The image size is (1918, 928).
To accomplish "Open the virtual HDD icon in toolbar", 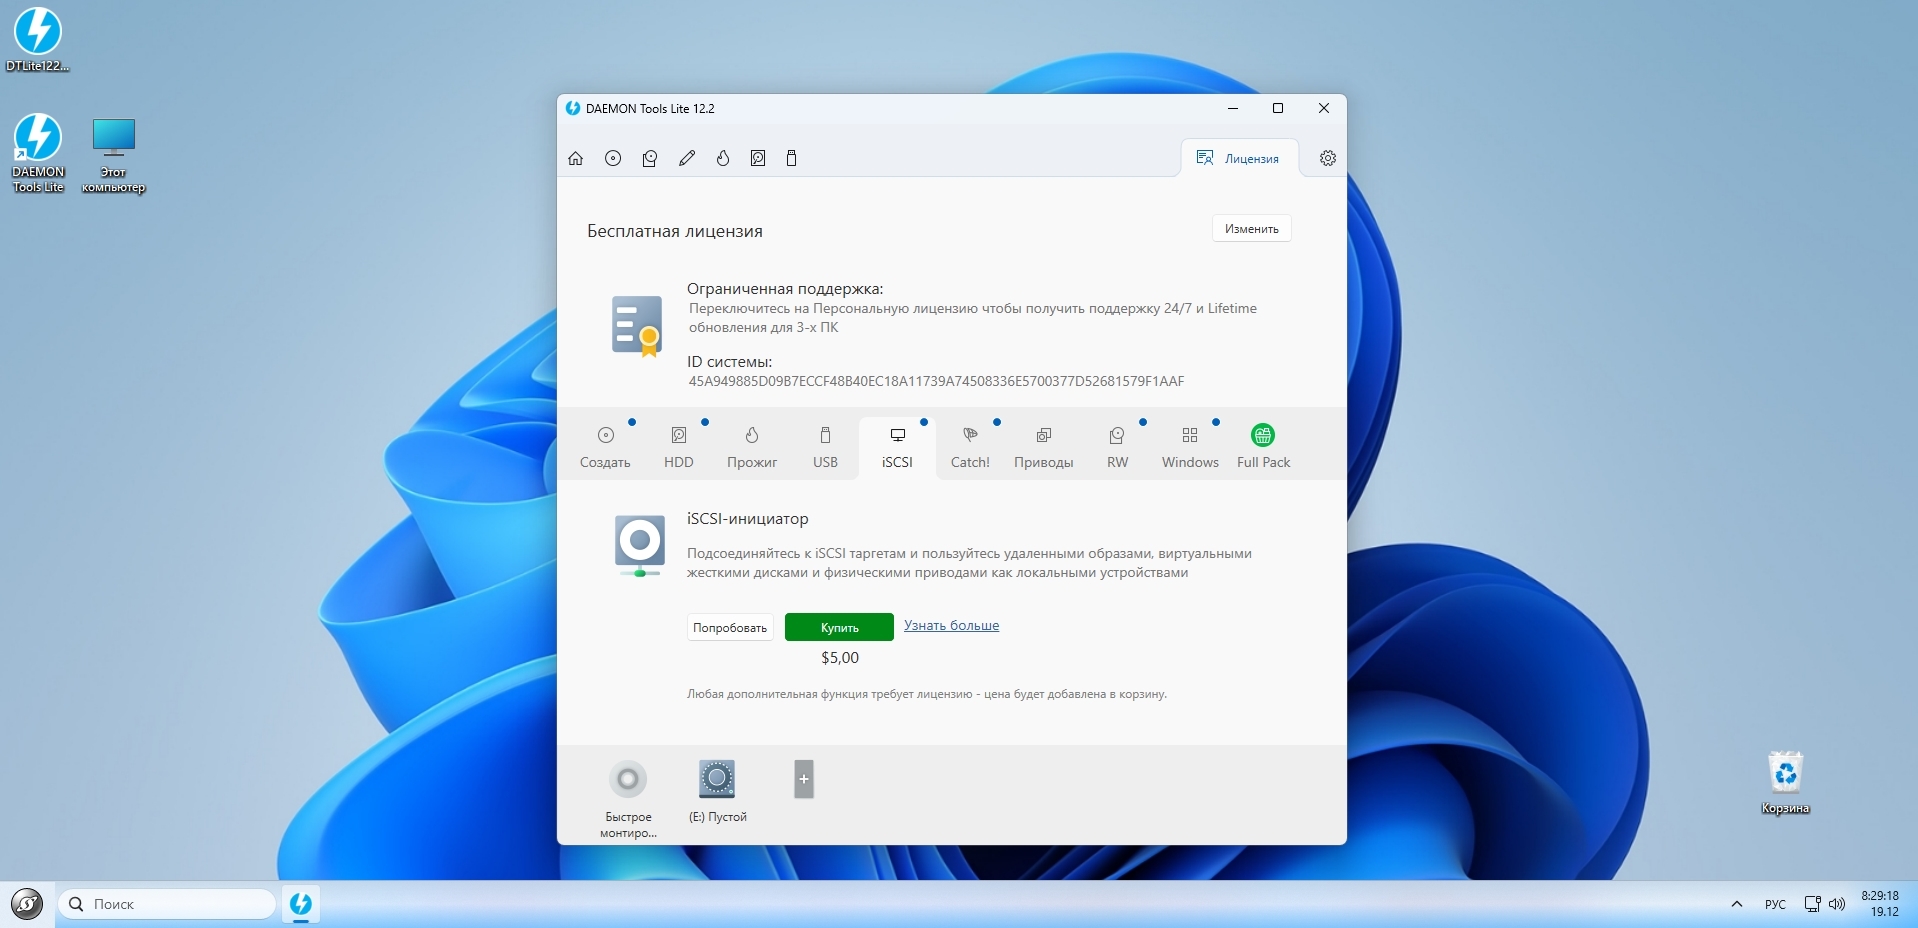I will [x=758, y=158].
